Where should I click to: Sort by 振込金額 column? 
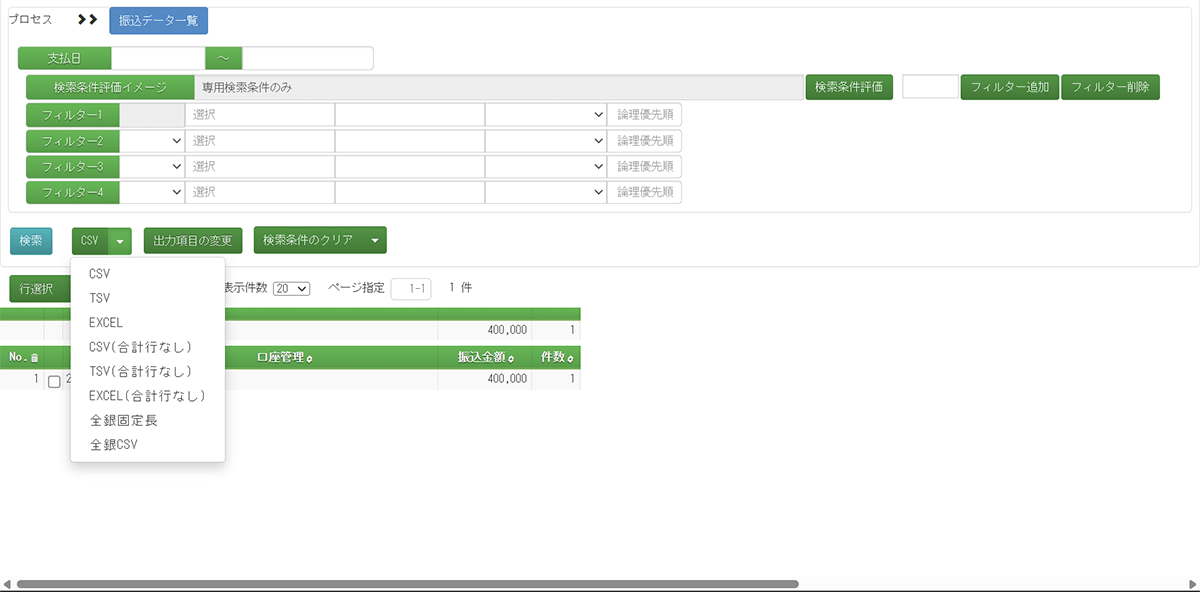(486, 357)
